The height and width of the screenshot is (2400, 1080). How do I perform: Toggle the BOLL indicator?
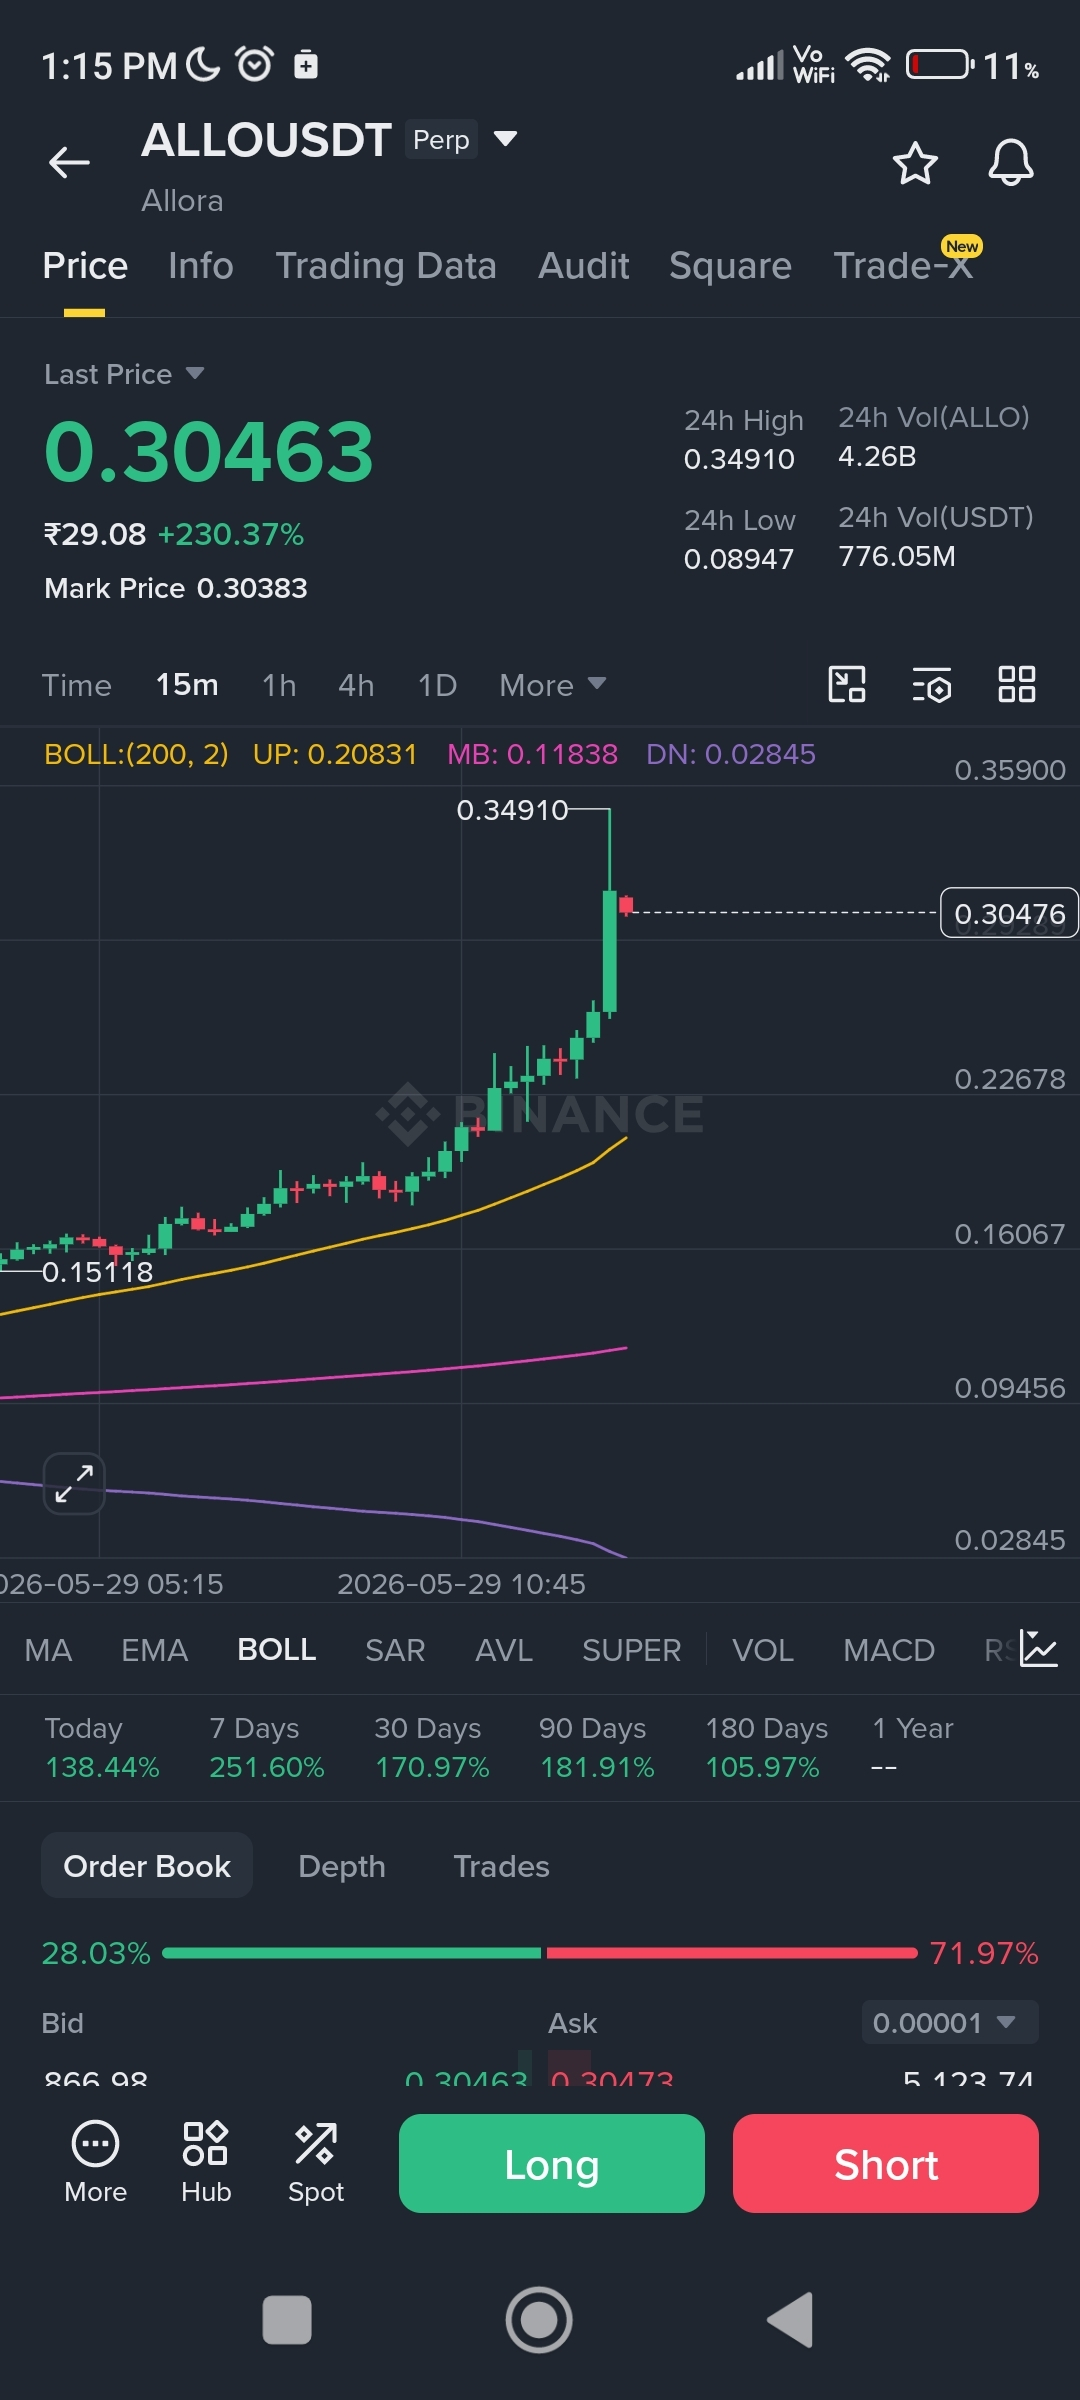(277, 1650)
